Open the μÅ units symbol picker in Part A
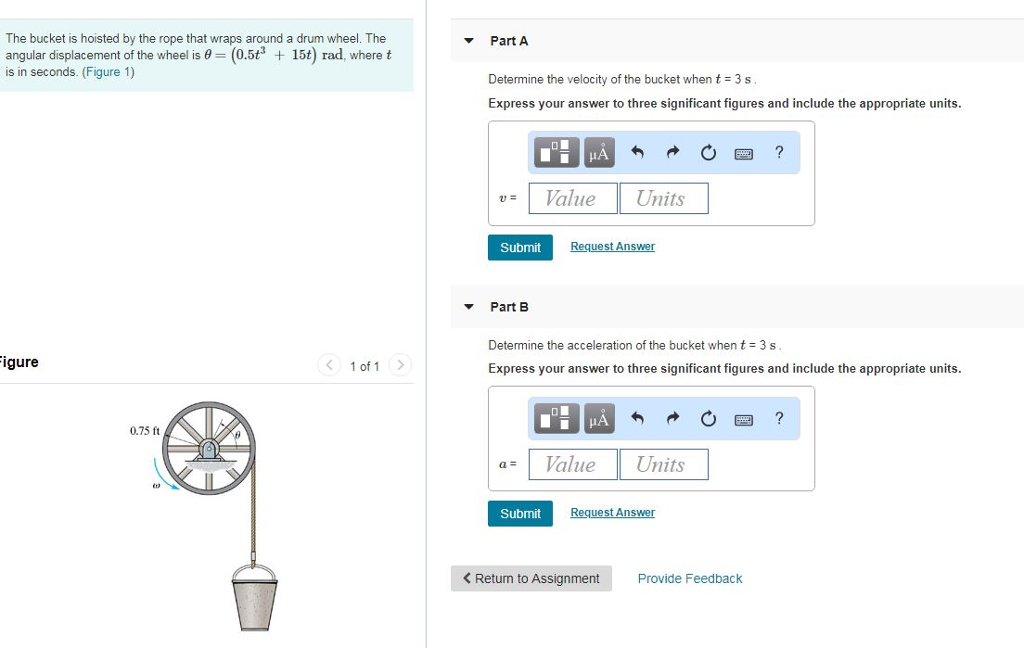1024x648 pixels. point(597,152)
